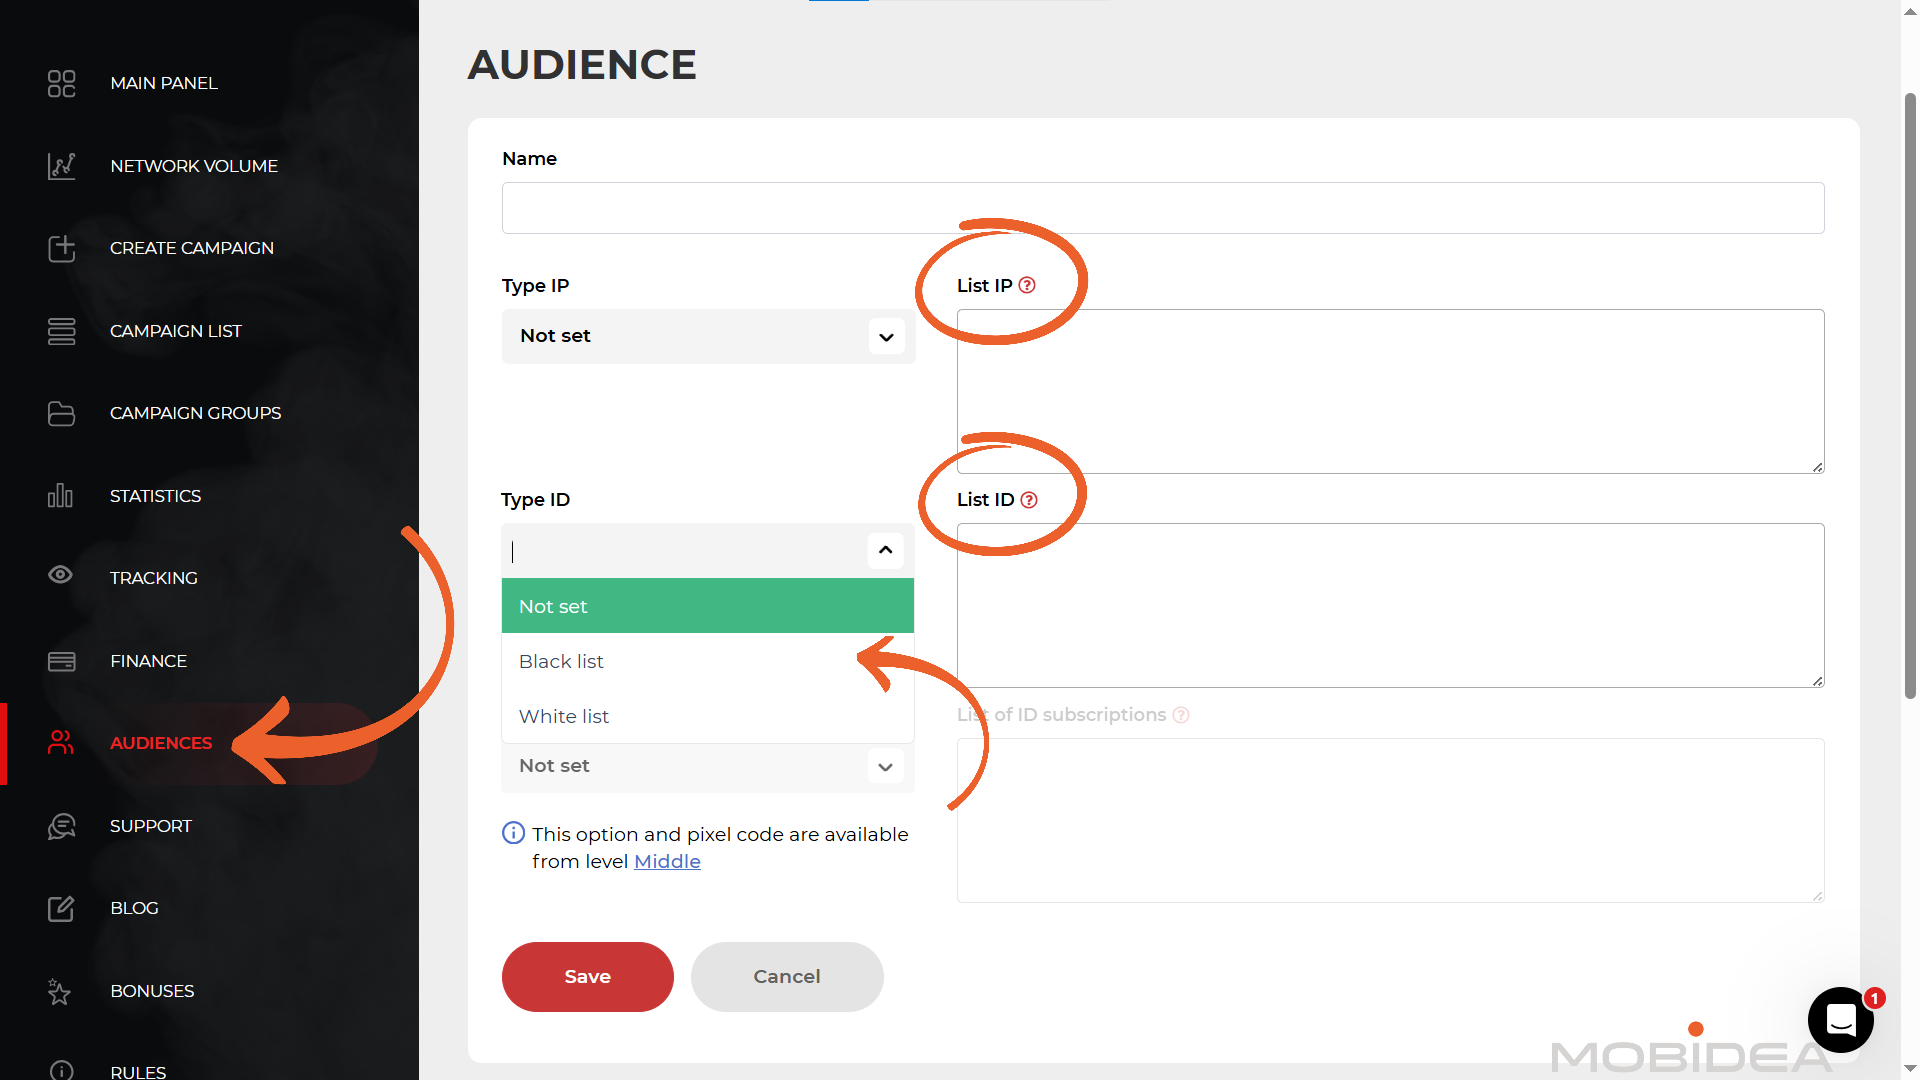Click the Main Panel grid icon
The width and height of the screenshot is (1920, 1080).
61,83
